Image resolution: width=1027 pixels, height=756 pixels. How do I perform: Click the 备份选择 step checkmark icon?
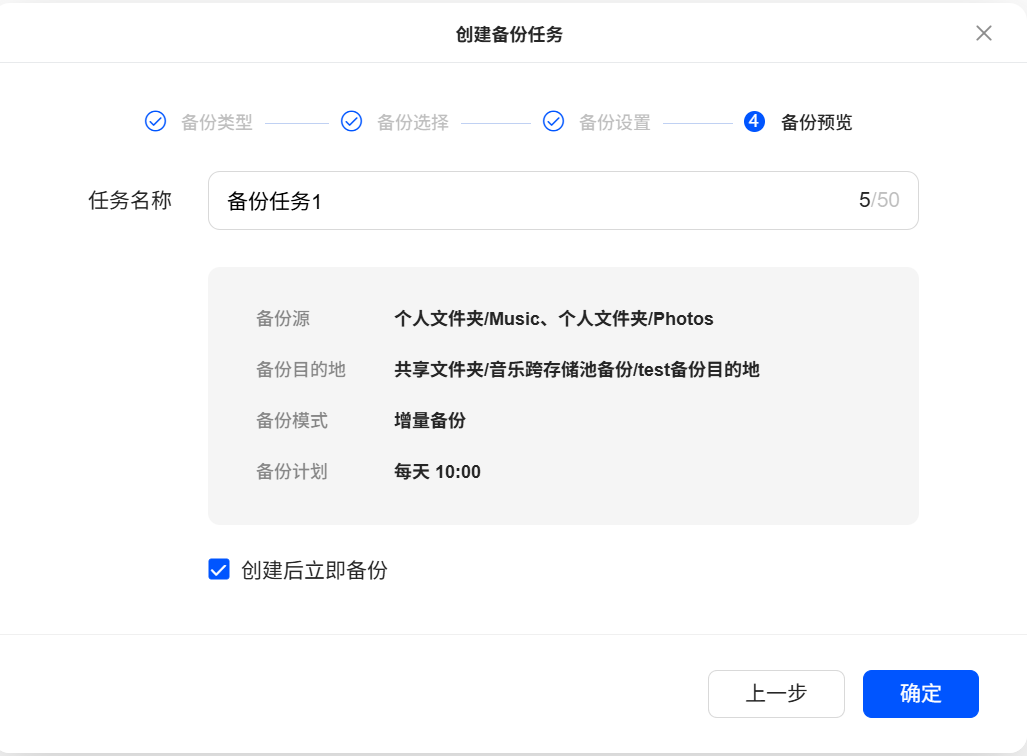pyautogui.click(x=351, y=122)
